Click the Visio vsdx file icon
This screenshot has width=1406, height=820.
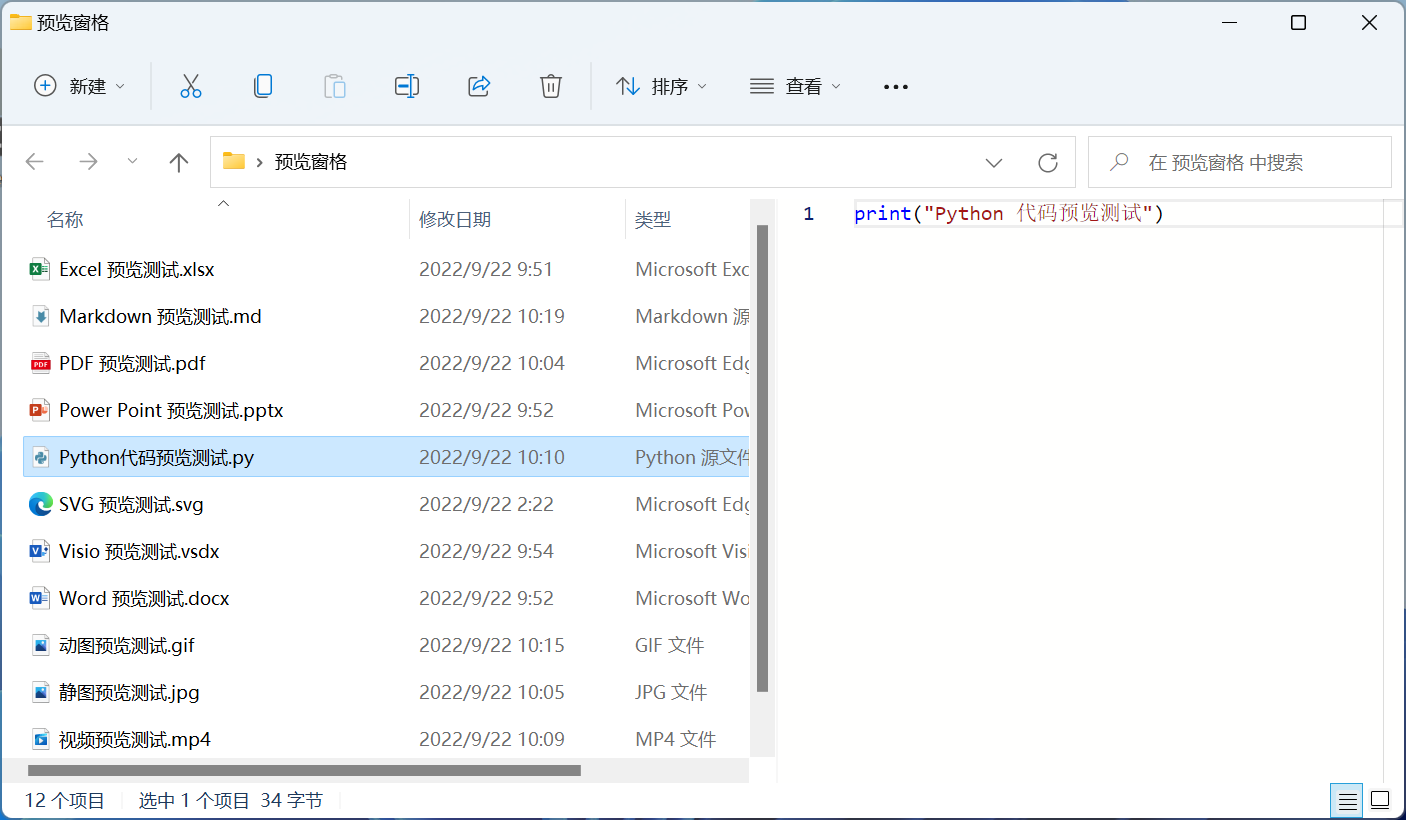tap(40, 551)
